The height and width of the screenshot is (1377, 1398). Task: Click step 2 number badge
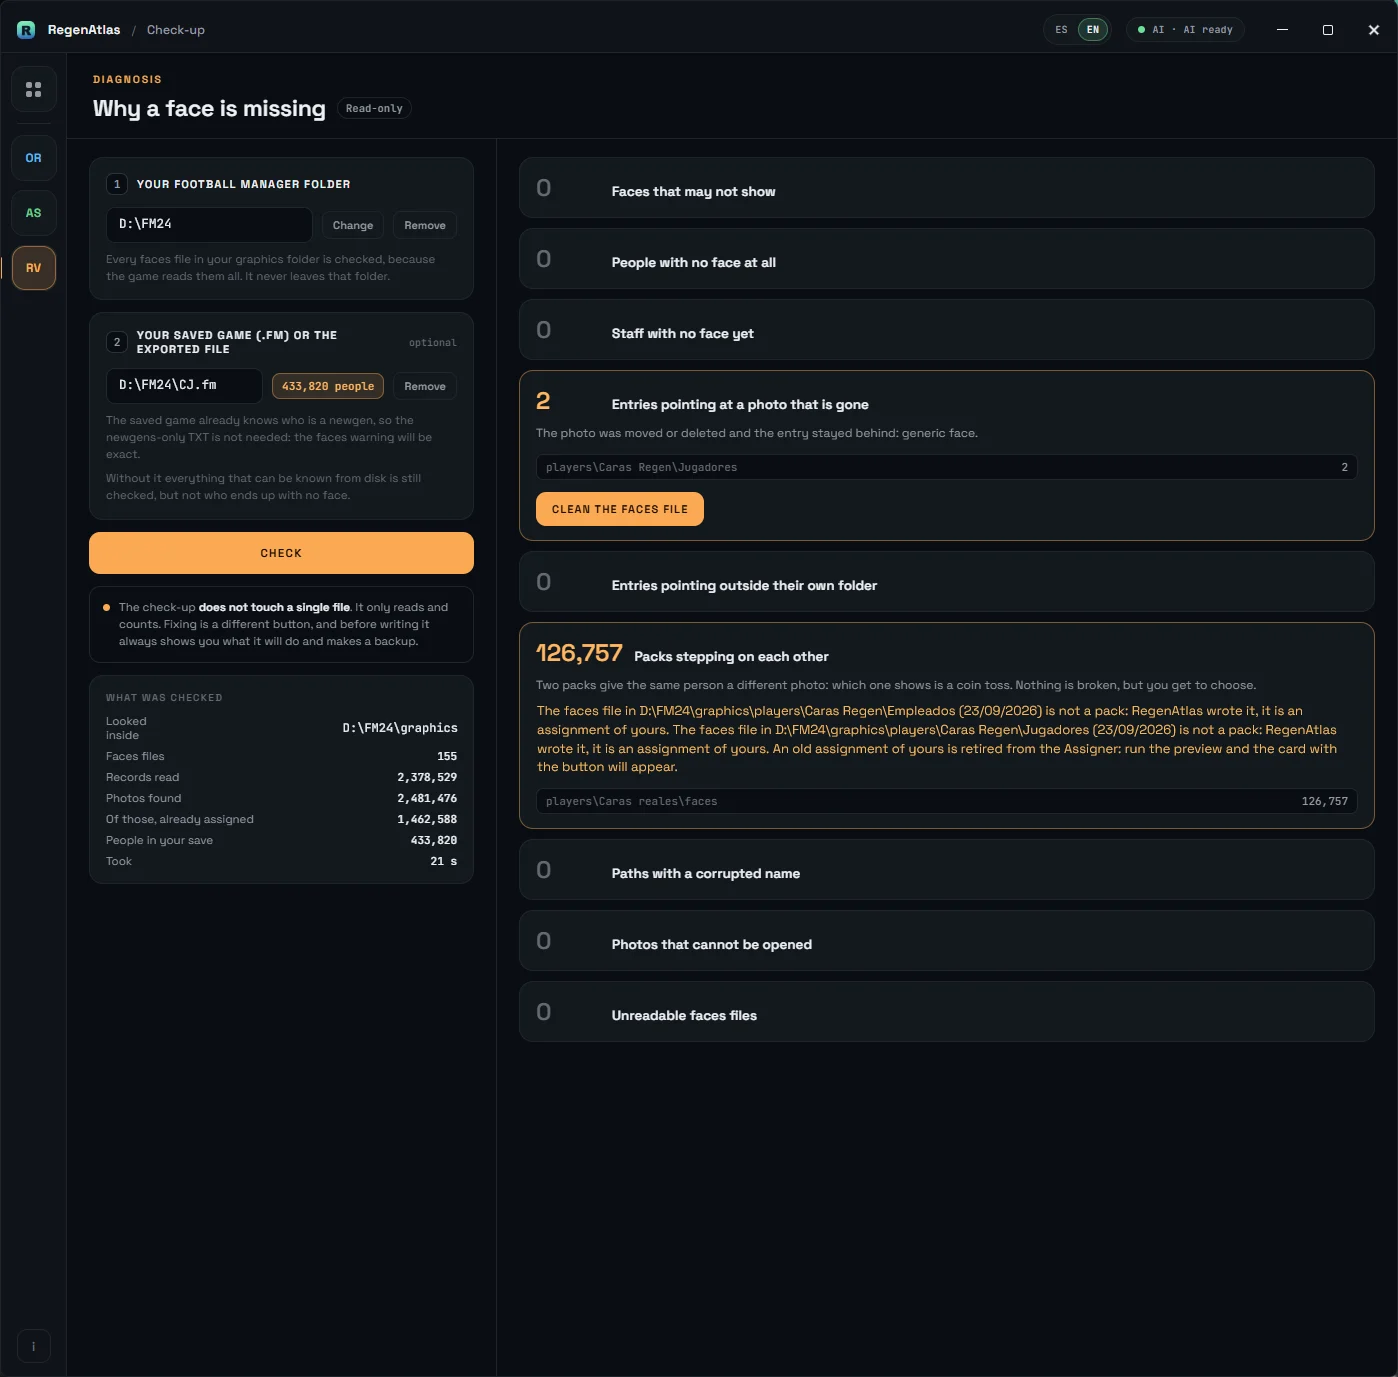point(117,342)
